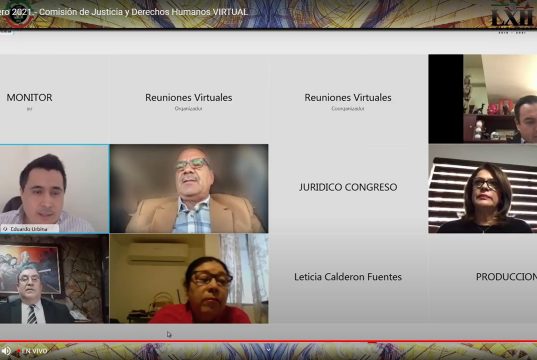The image size is (537, 360).
Task: Click the channel avatar emblem at top-left
Action: click(17, 13)
